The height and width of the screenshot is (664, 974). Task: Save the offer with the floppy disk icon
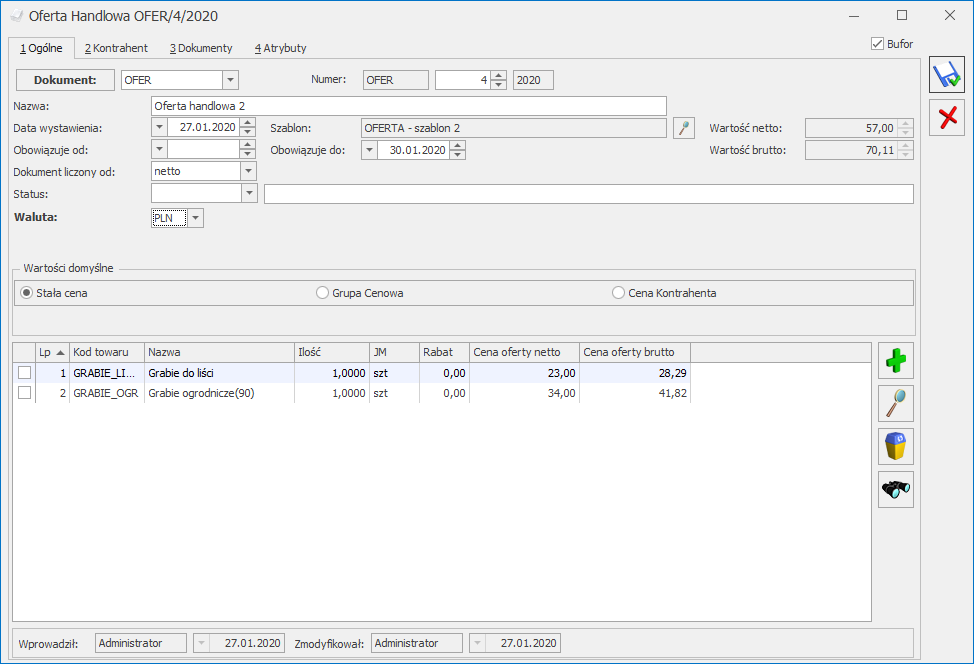(946, 76)
